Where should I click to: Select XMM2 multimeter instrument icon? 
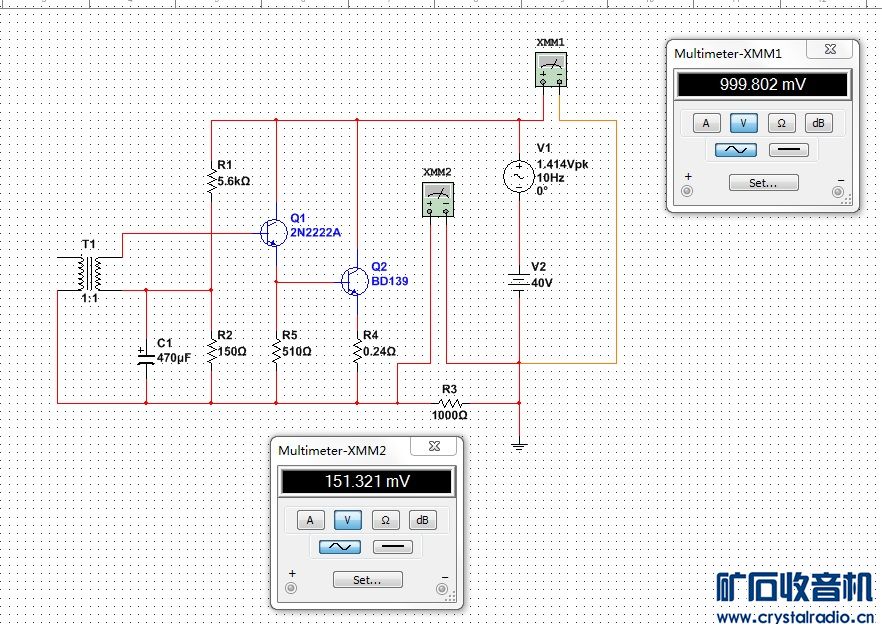tap(438, 200)
